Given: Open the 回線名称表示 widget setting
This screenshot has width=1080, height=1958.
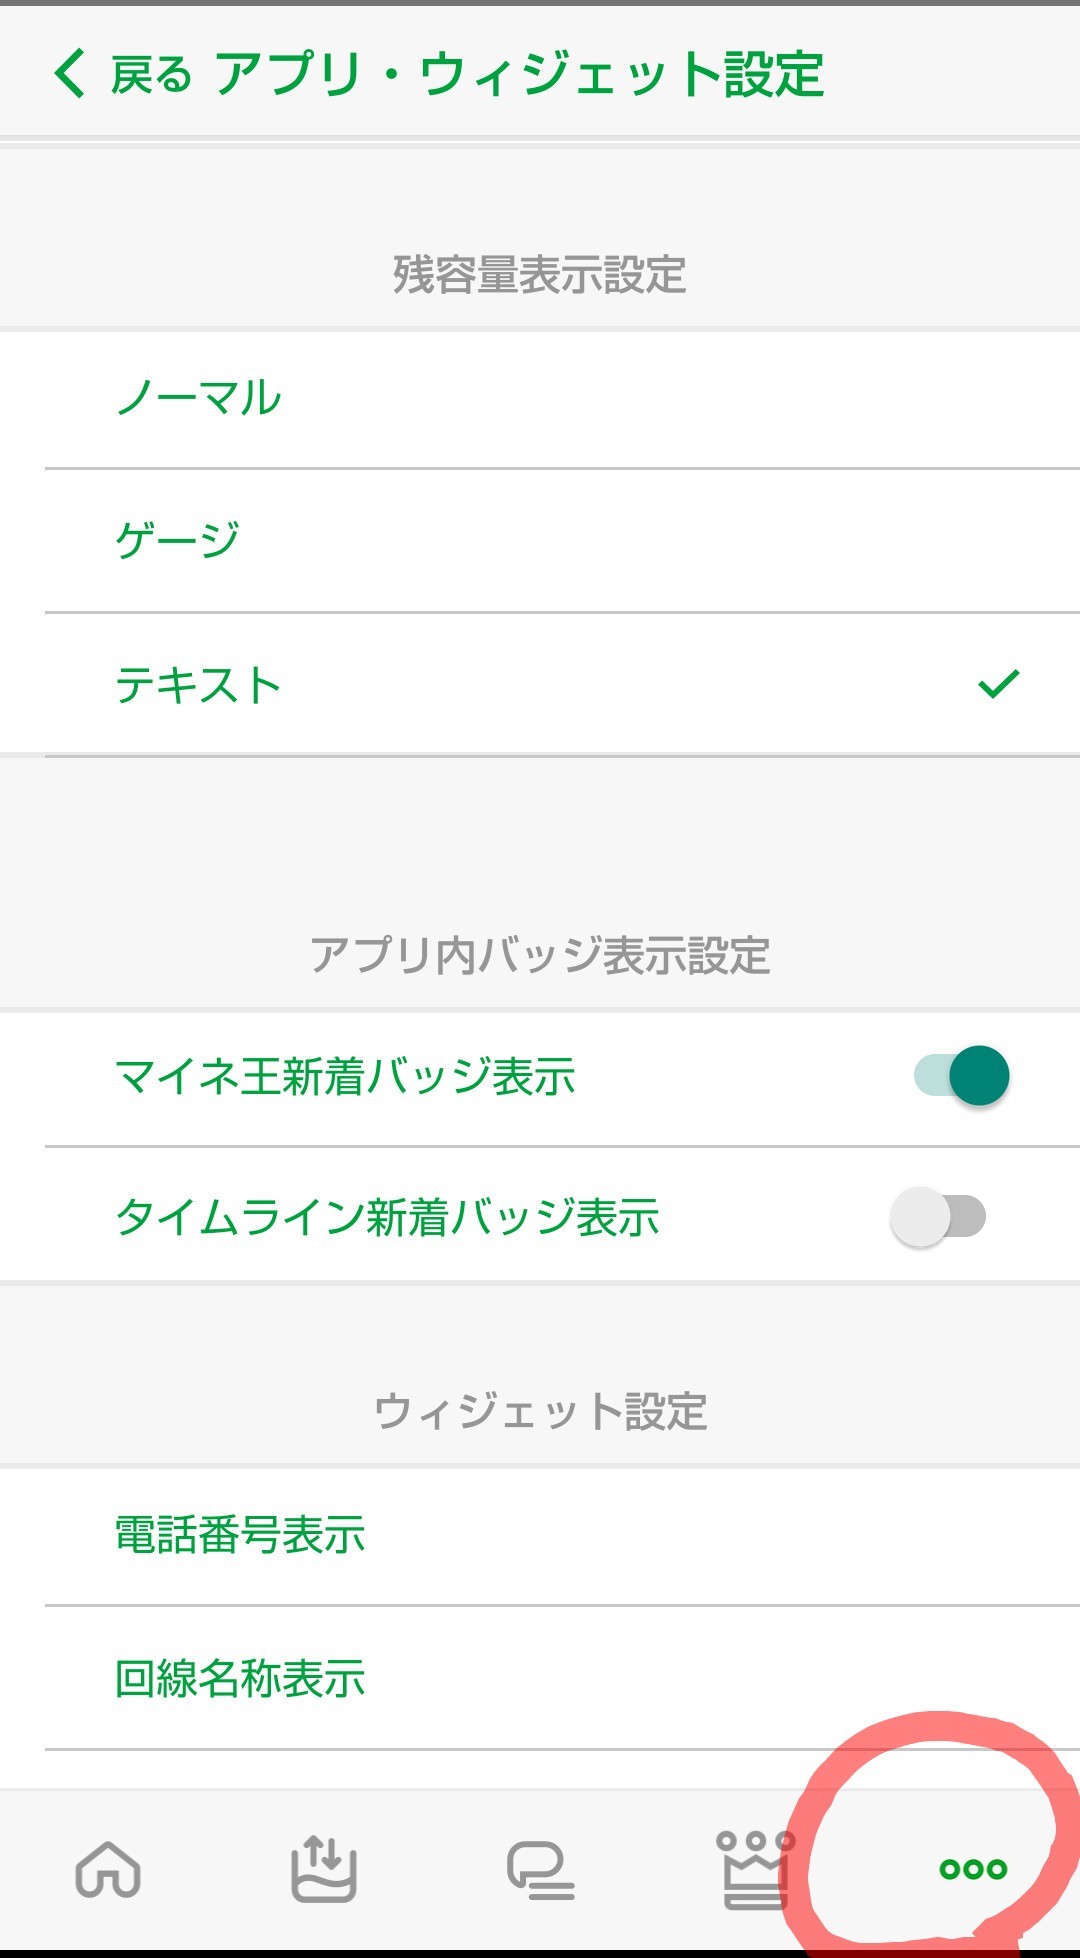Looking at the screenshot, I should click(240, 1679).
